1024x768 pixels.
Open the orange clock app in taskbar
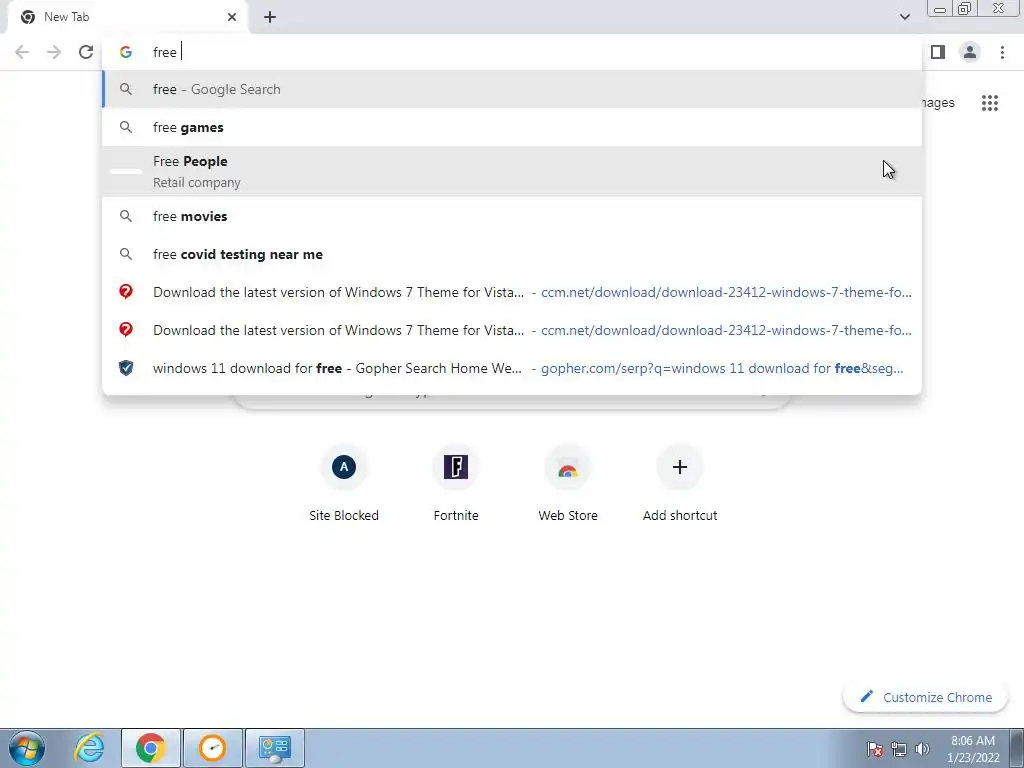click(213, 748)
